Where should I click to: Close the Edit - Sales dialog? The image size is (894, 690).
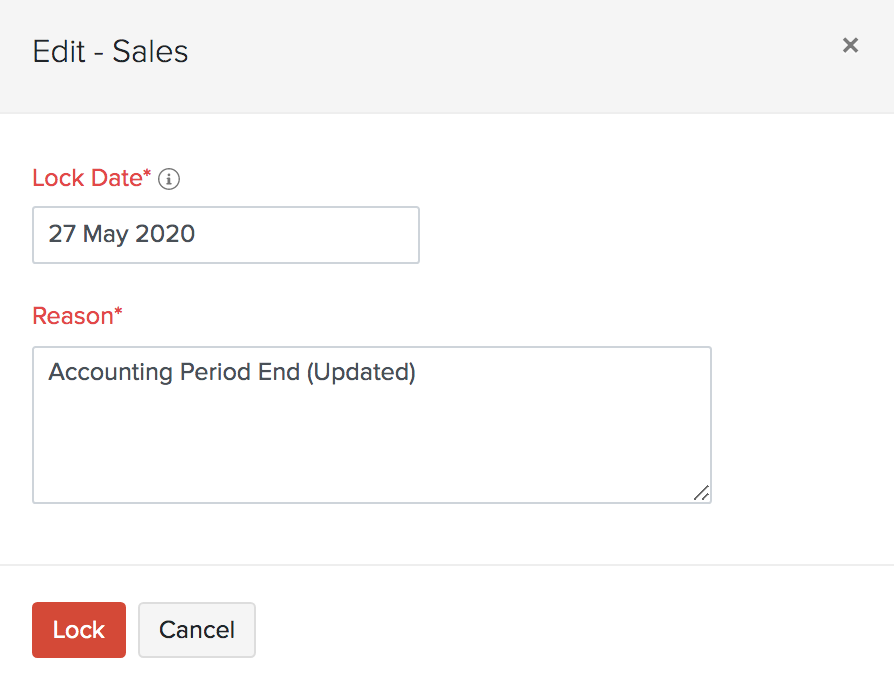tap(850, 45)
